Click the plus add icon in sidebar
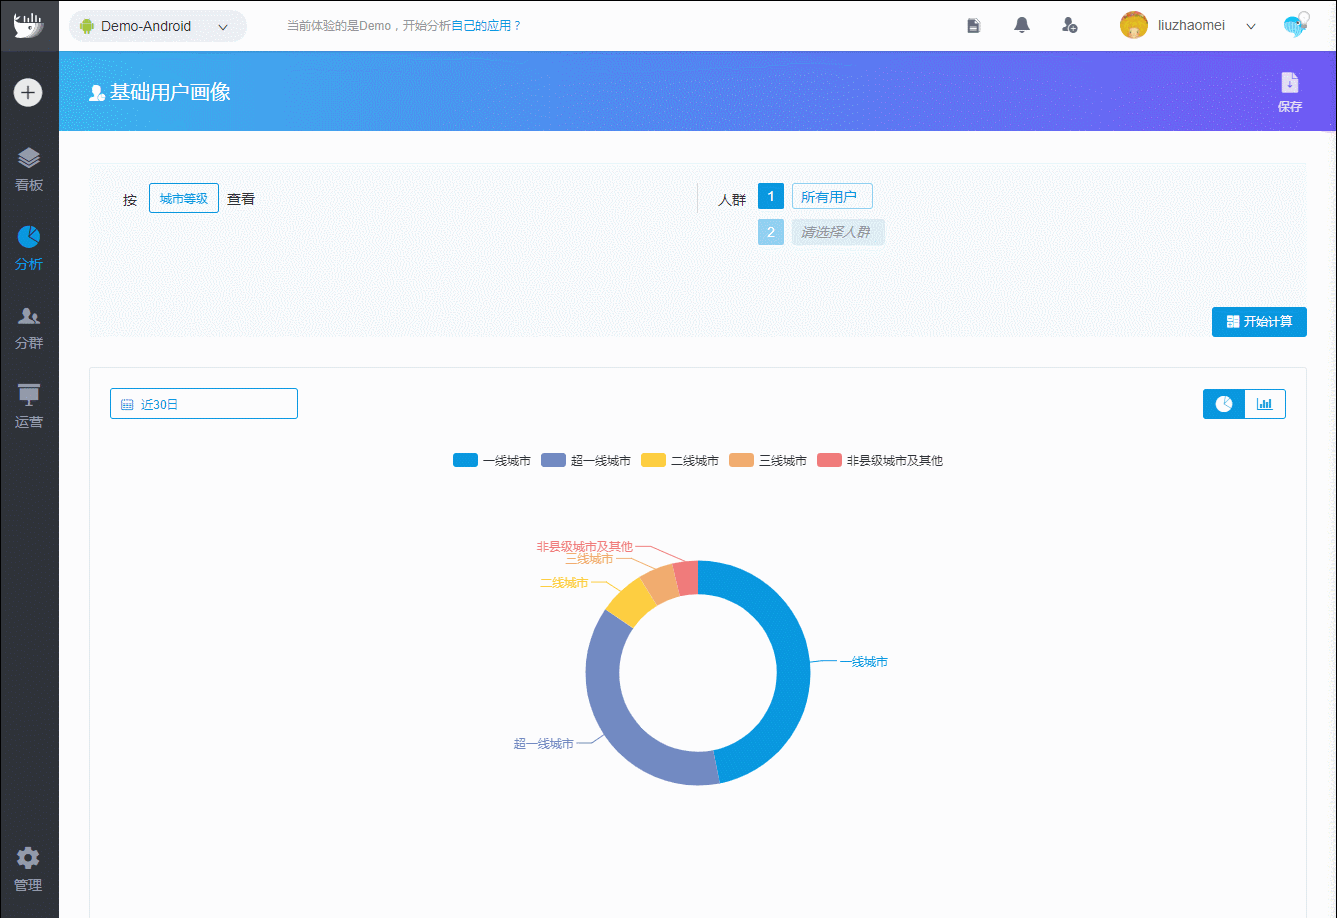 pyautogui.click(x=28, y=93)
